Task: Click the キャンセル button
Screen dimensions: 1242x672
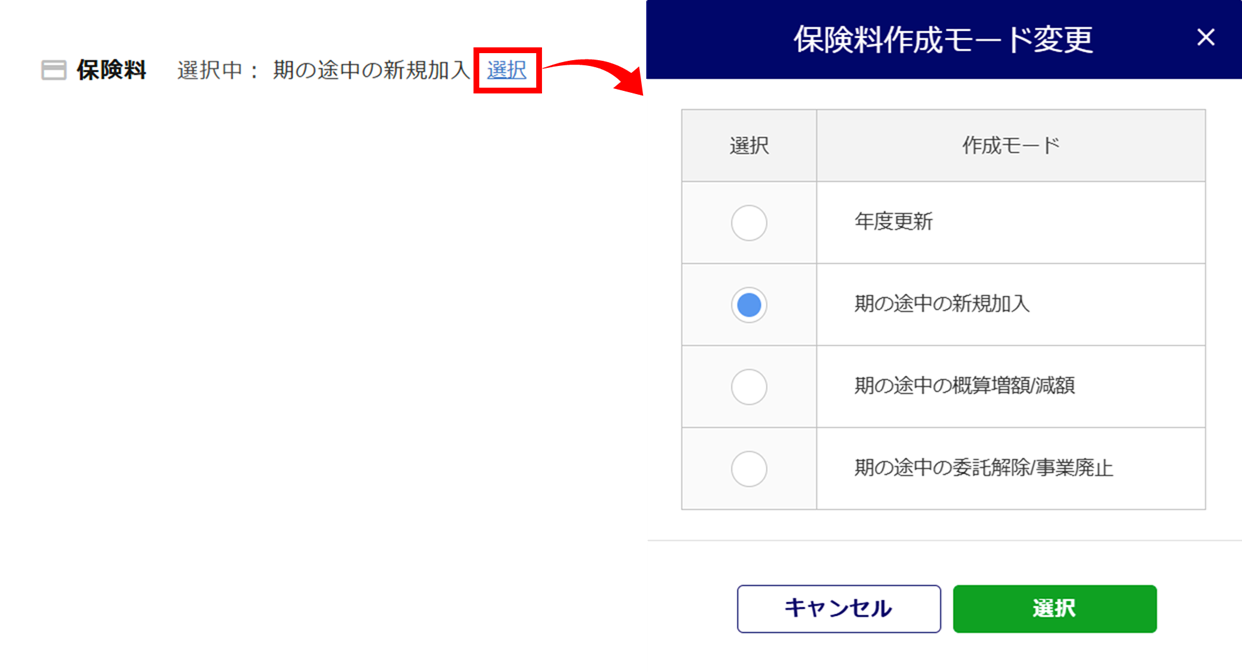Action: (839, 609)
